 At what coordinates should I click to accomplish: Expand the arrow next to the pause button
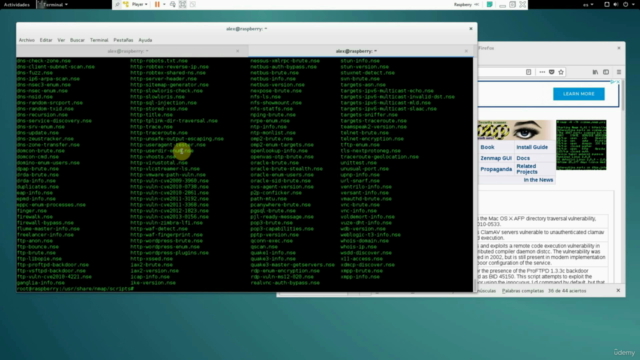coord(164,4)
